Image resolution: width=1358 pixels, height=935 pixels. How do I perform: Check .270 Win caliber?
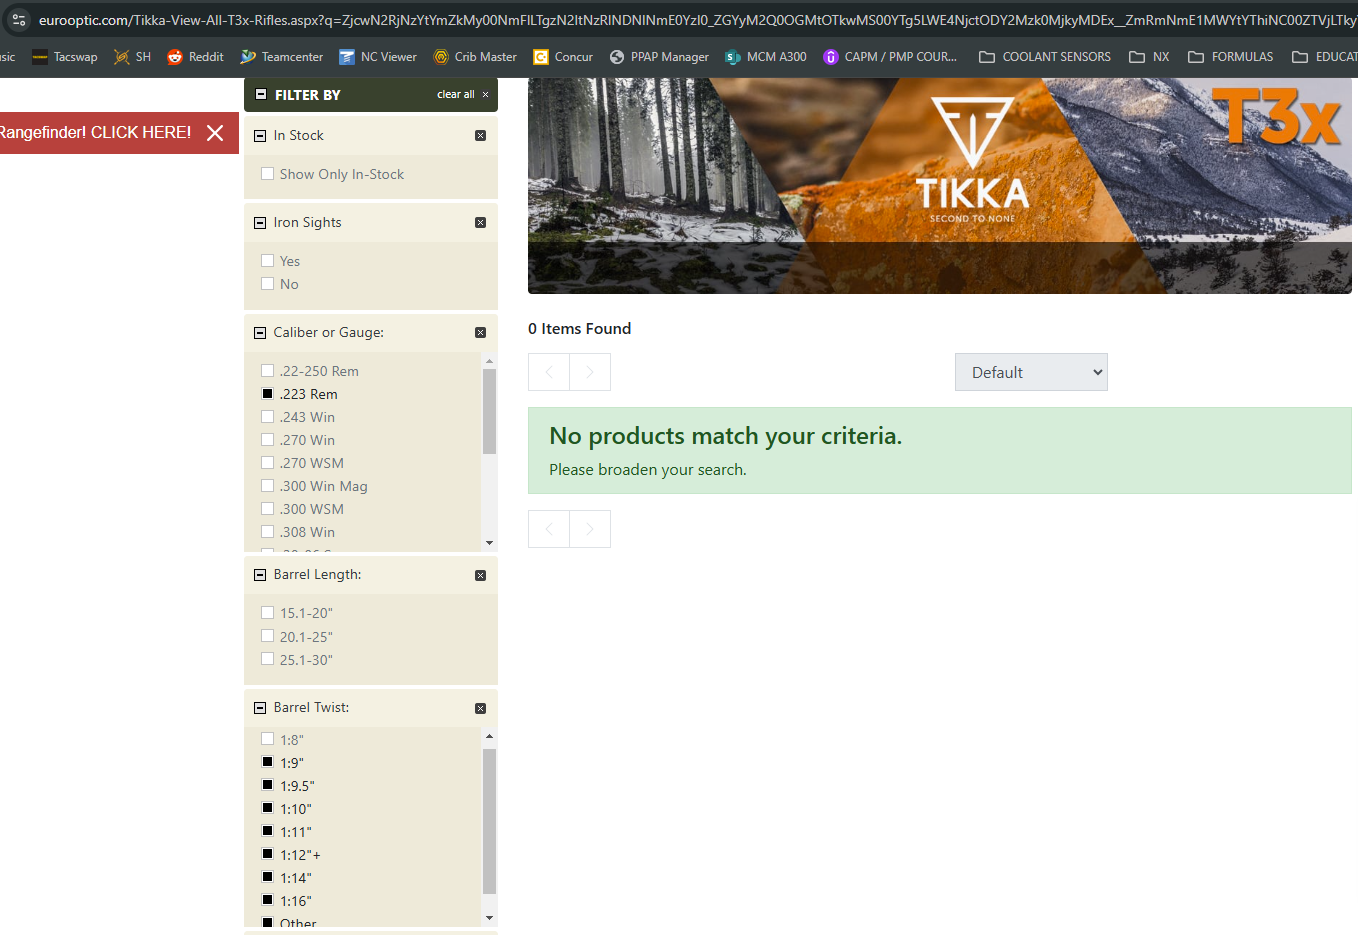coord(267,440)
